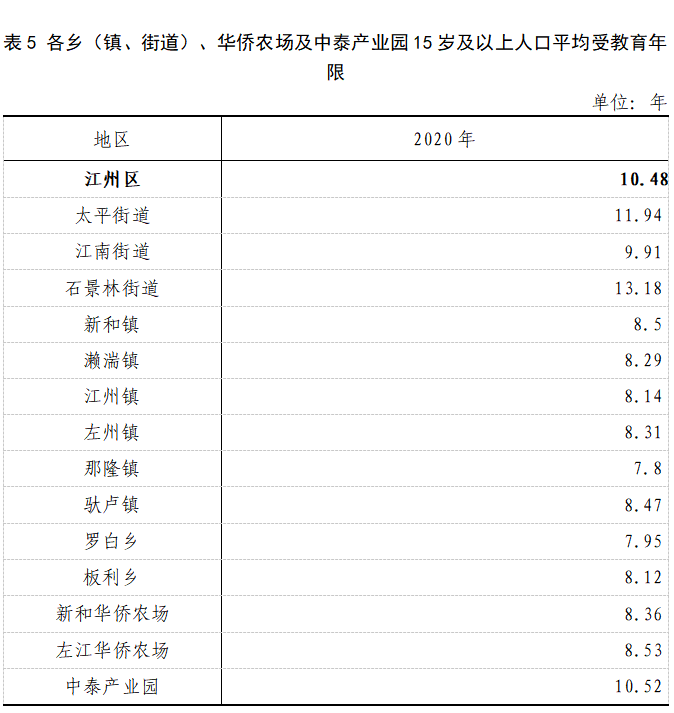Select the row '板利乡'
The image size is (674, 713).
336,577
